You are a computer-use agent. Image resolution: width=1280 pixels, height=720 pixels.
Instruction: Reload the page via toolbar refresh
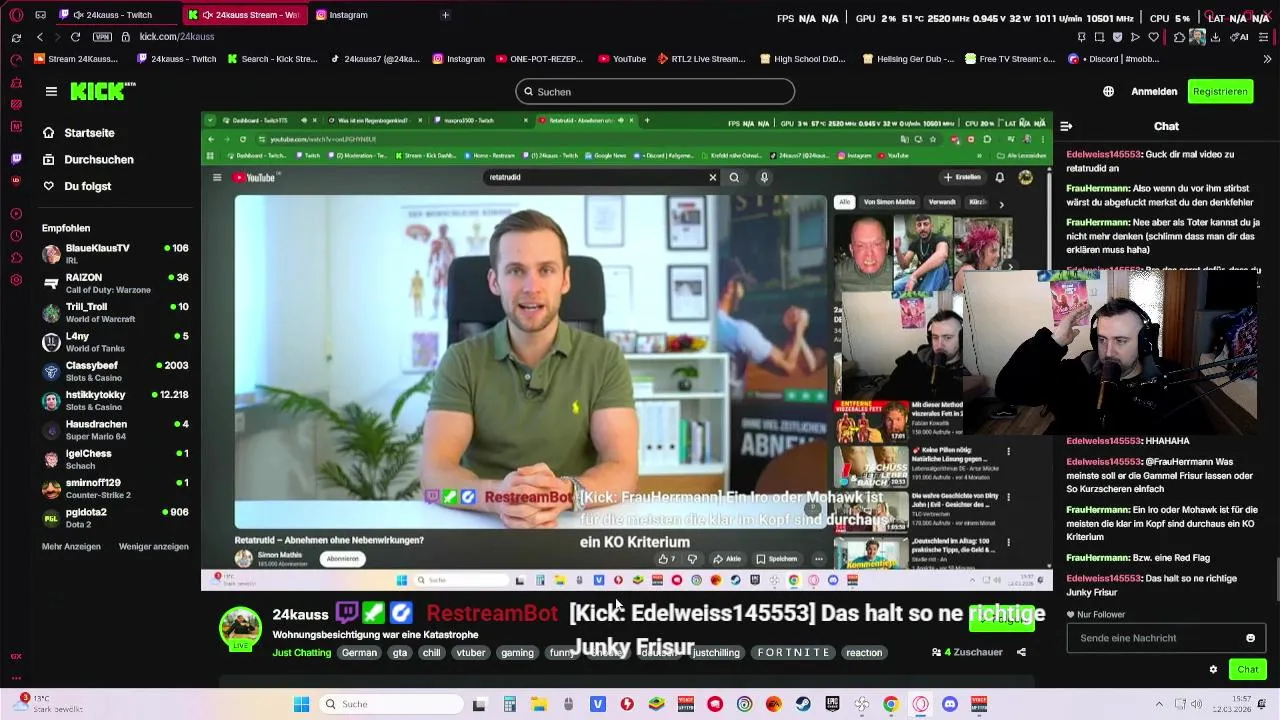75,37
